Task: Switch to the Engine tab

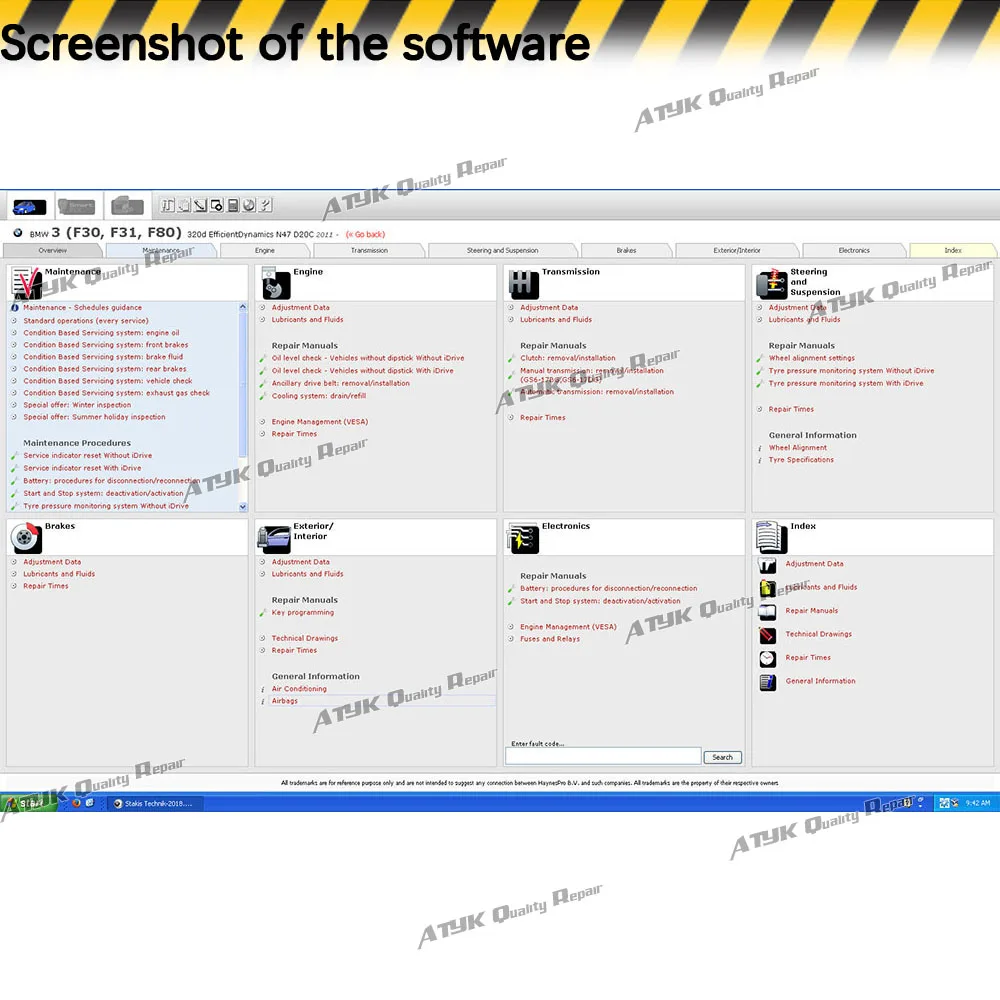Action: click(x=265, y=251)
